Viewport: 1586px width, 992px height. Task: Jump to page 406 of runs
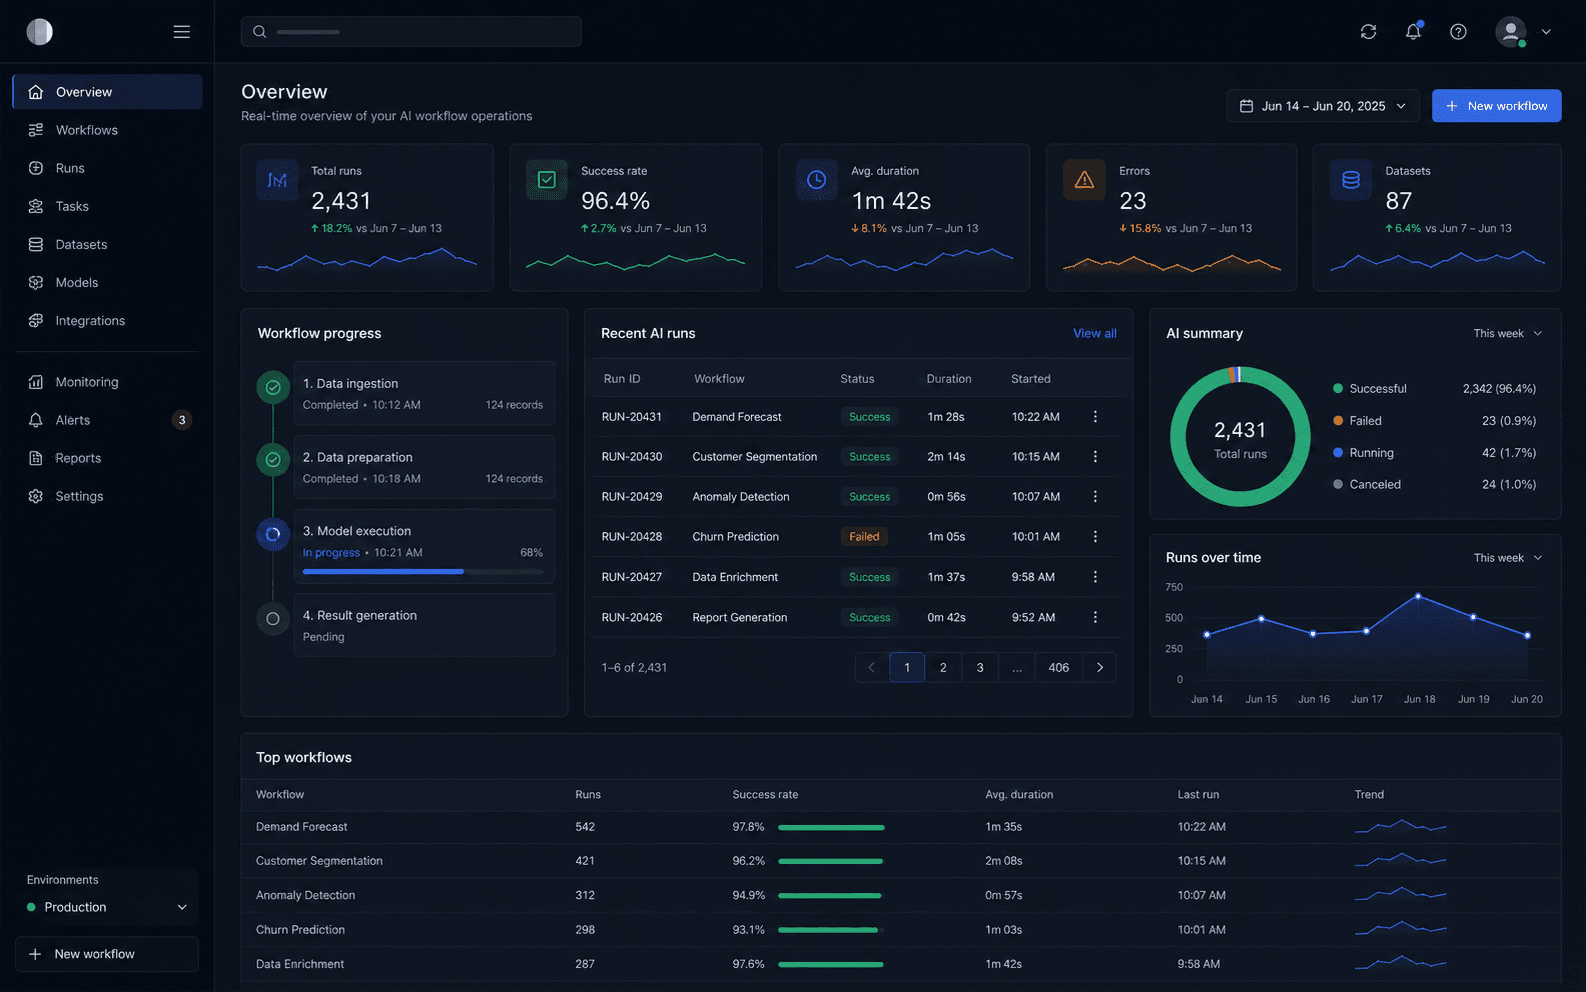point(1059,668)
